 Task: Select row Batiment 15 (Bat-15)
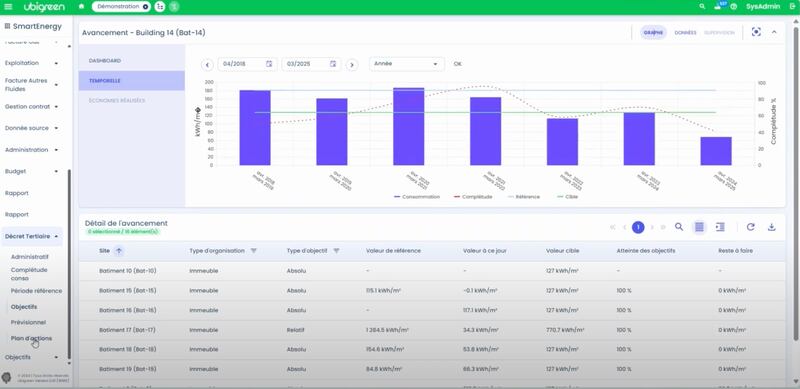(432, 290)
